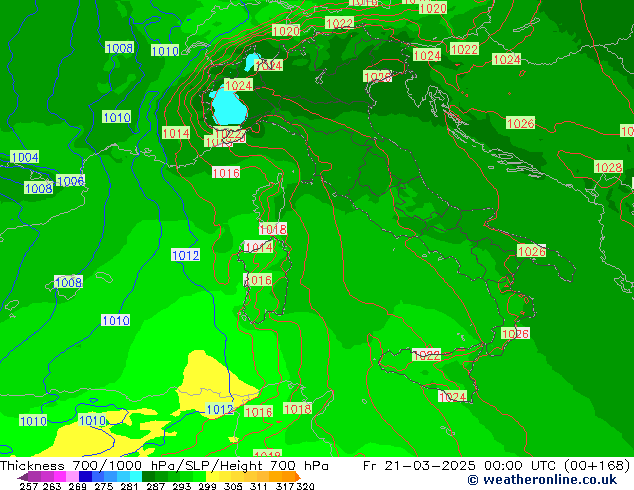Screen dimensions: 634x490
Task: Click the legend value 263
Action: point(52,486)
